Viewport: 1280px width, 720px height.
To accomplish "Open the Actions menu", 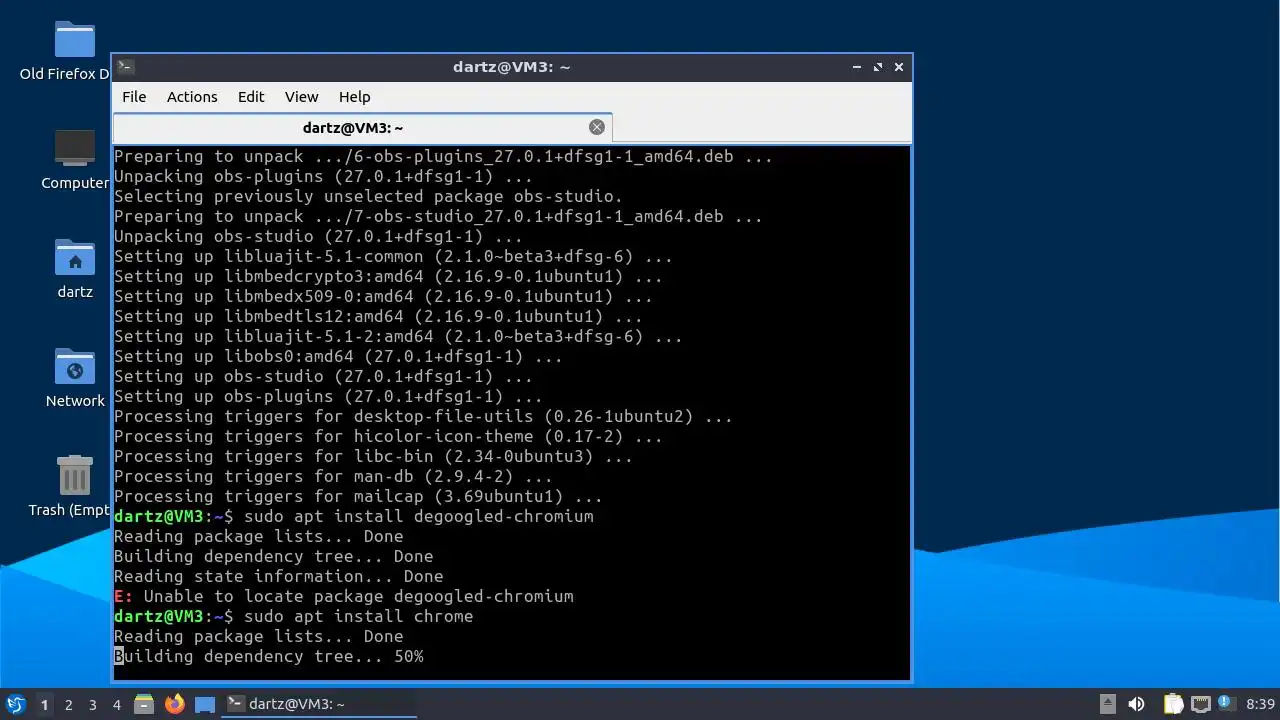I will point(192,97).
